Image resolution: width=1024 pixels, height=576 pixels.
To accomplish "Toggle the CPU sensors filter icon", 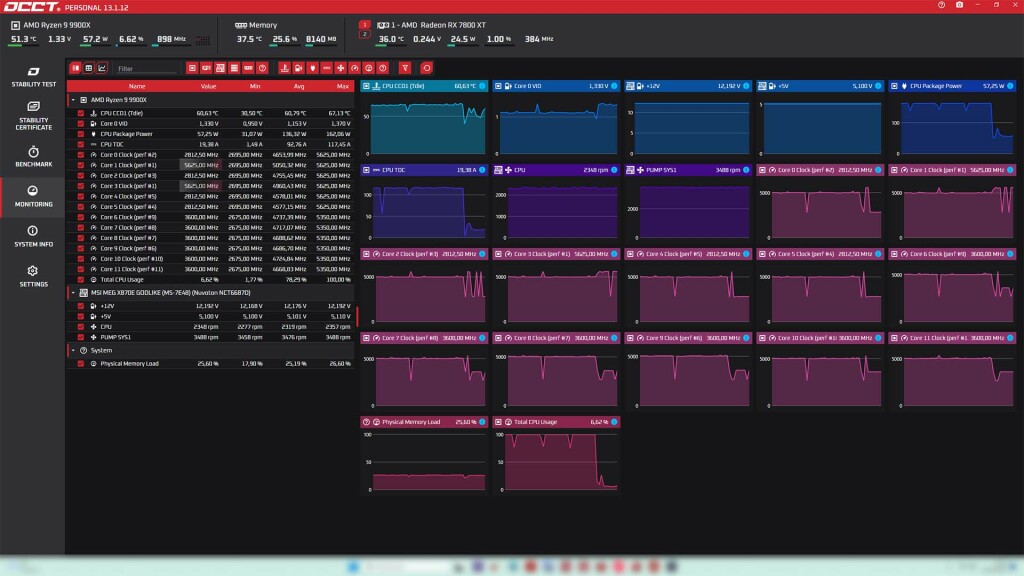I will (x=192, y=68).
